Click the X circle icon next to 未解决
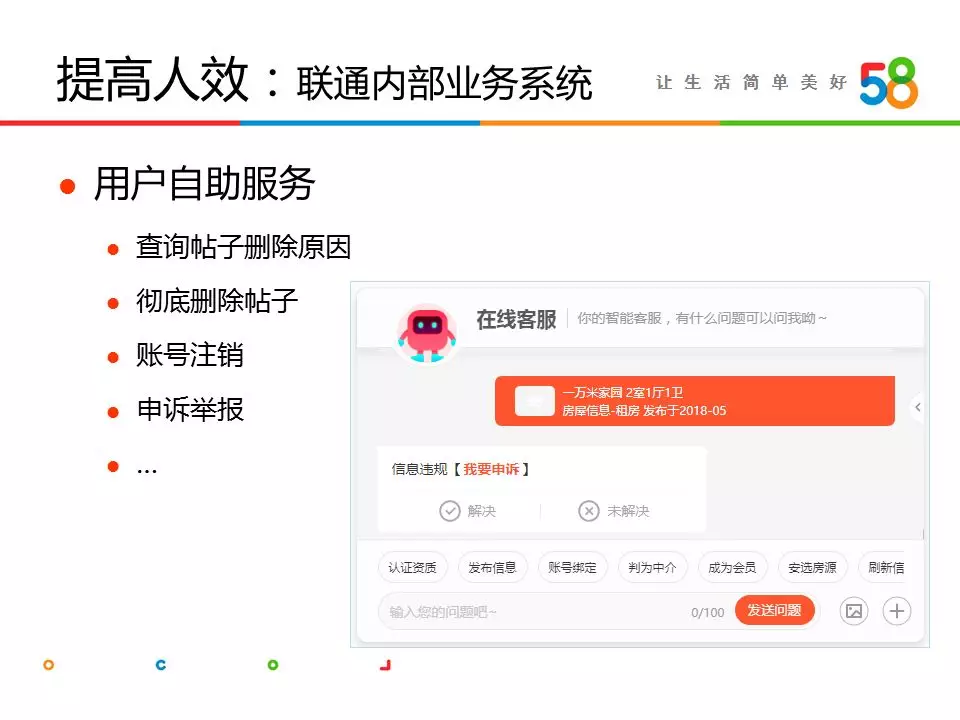960x720 pixels. pos(588,511)
